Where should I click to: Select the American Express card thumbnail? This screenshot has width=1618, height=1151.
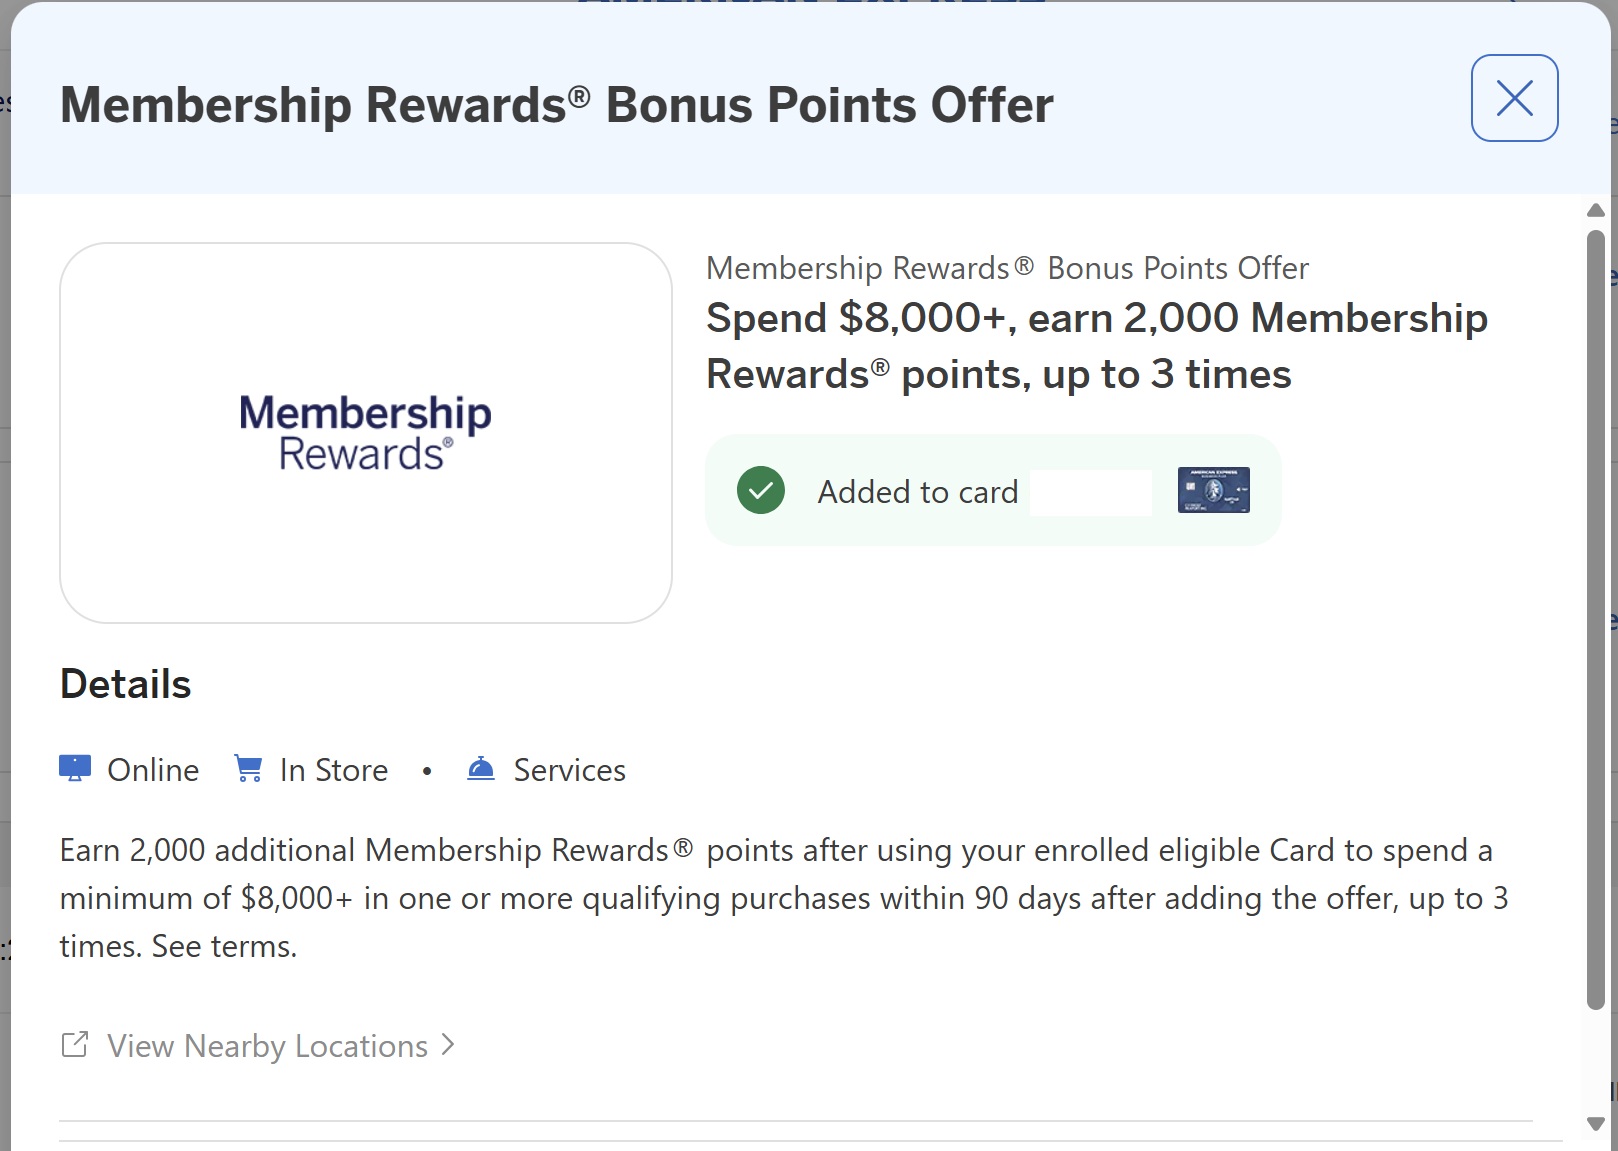click(1213, 489)
